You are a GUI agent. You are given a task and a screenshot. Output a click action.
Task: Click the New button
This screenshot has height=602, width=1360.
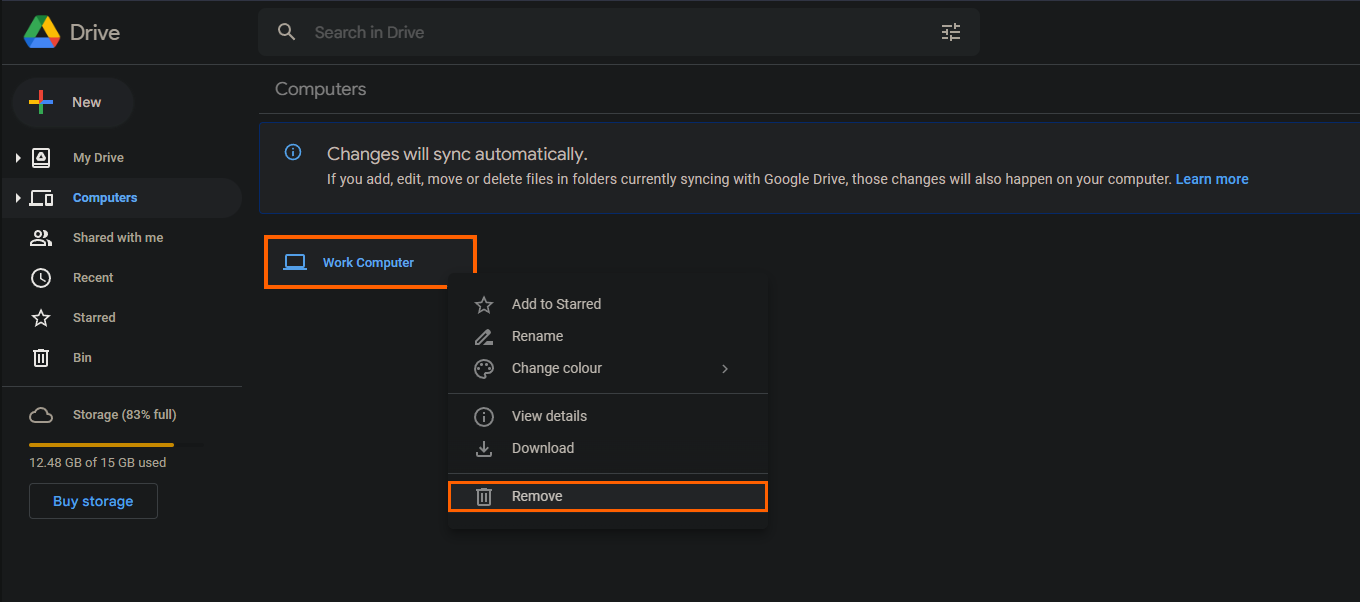tap(73, 102)
